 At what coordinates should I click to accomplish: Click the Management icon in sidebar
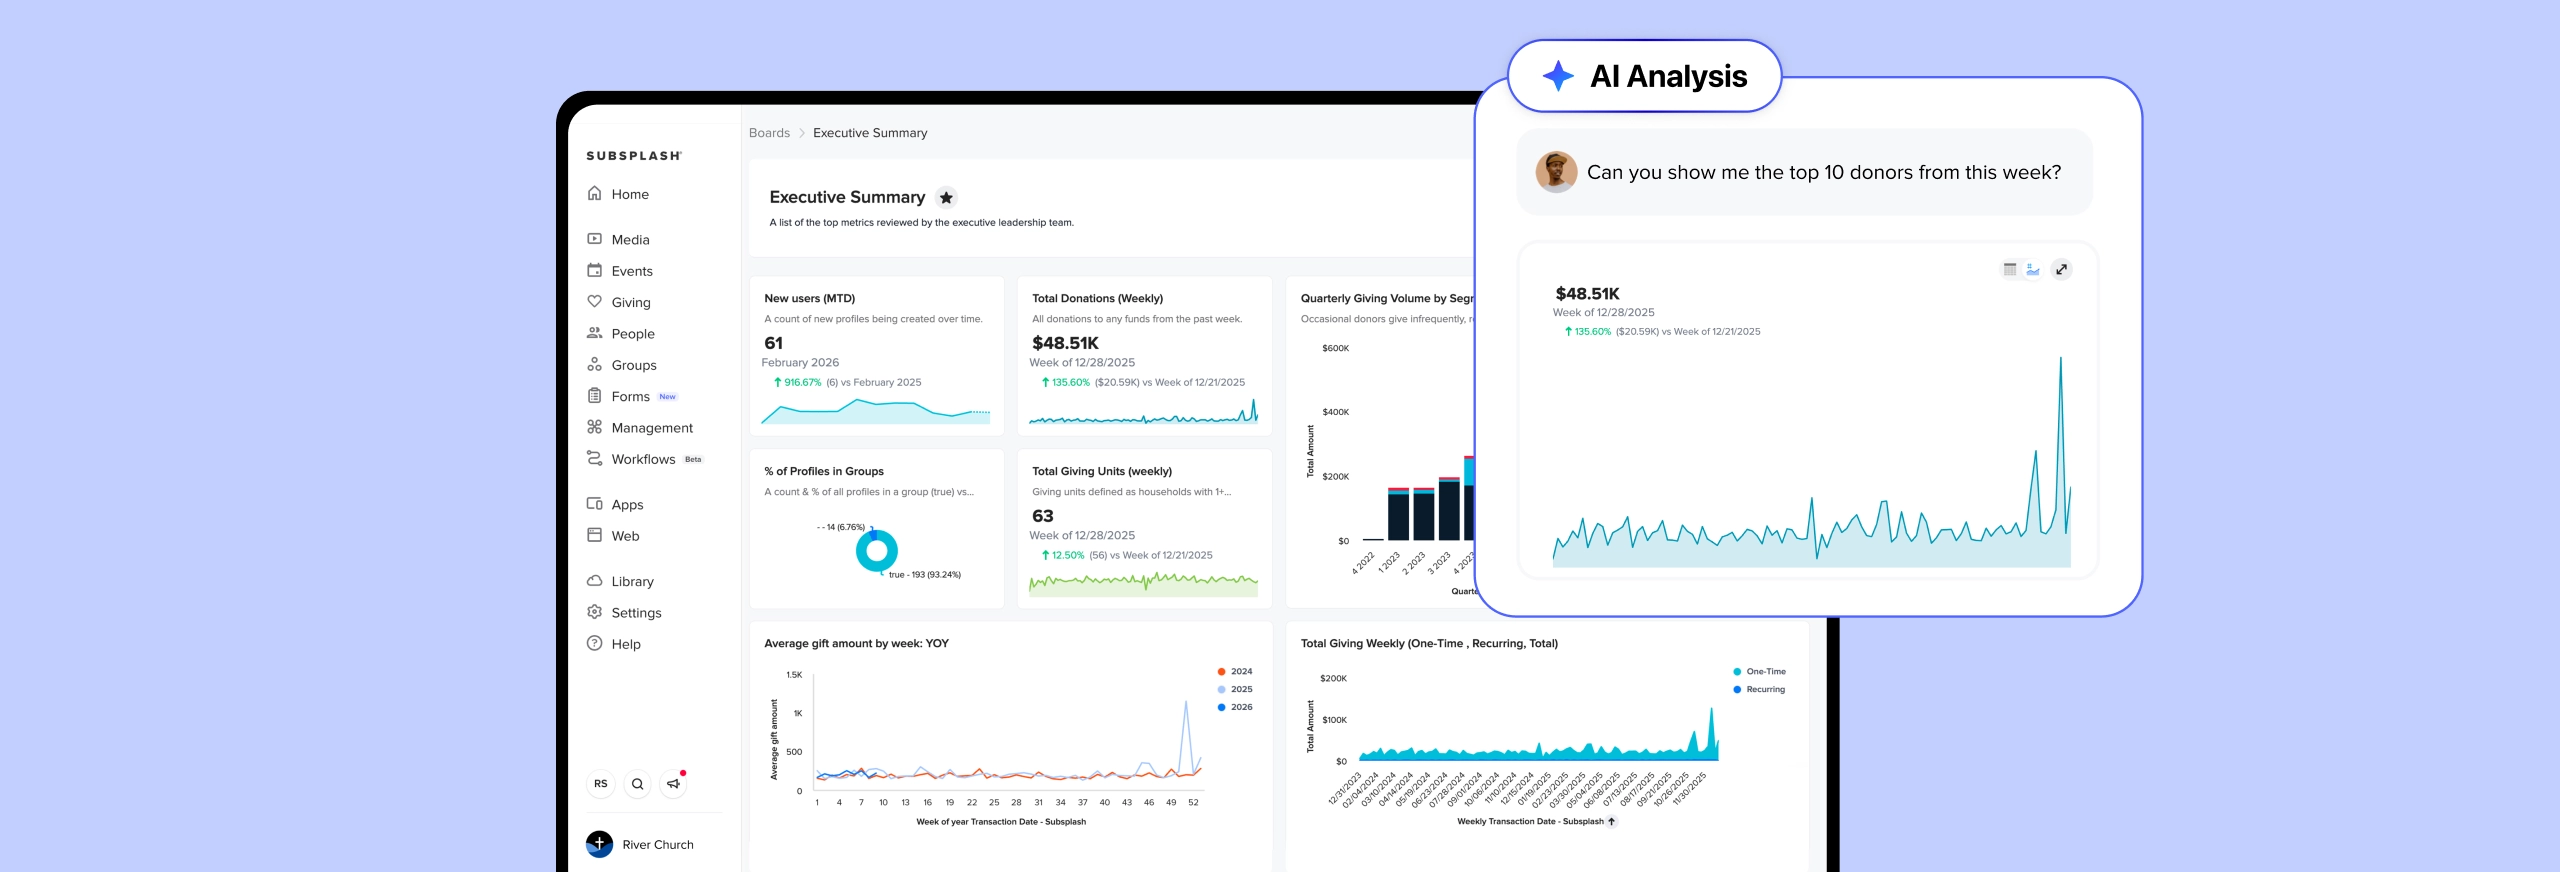pyautogui.click(x=594, y=427)
